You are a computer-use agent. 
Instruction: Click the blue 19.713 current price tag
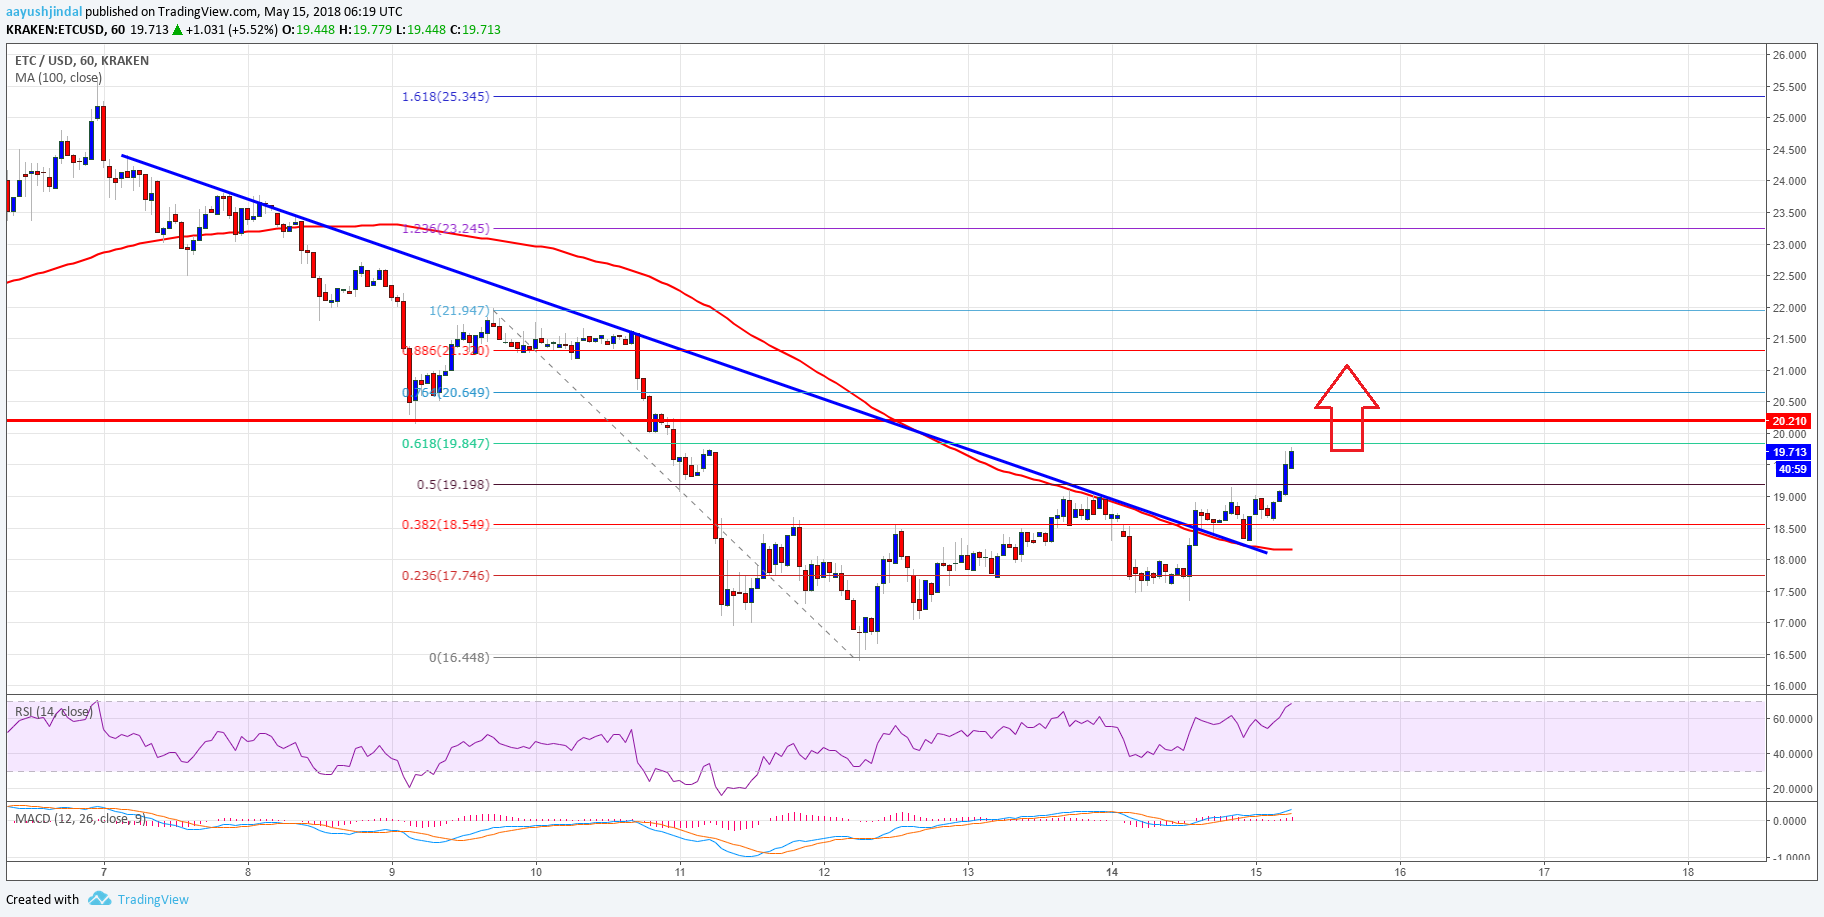click(x=1789, y=452)
